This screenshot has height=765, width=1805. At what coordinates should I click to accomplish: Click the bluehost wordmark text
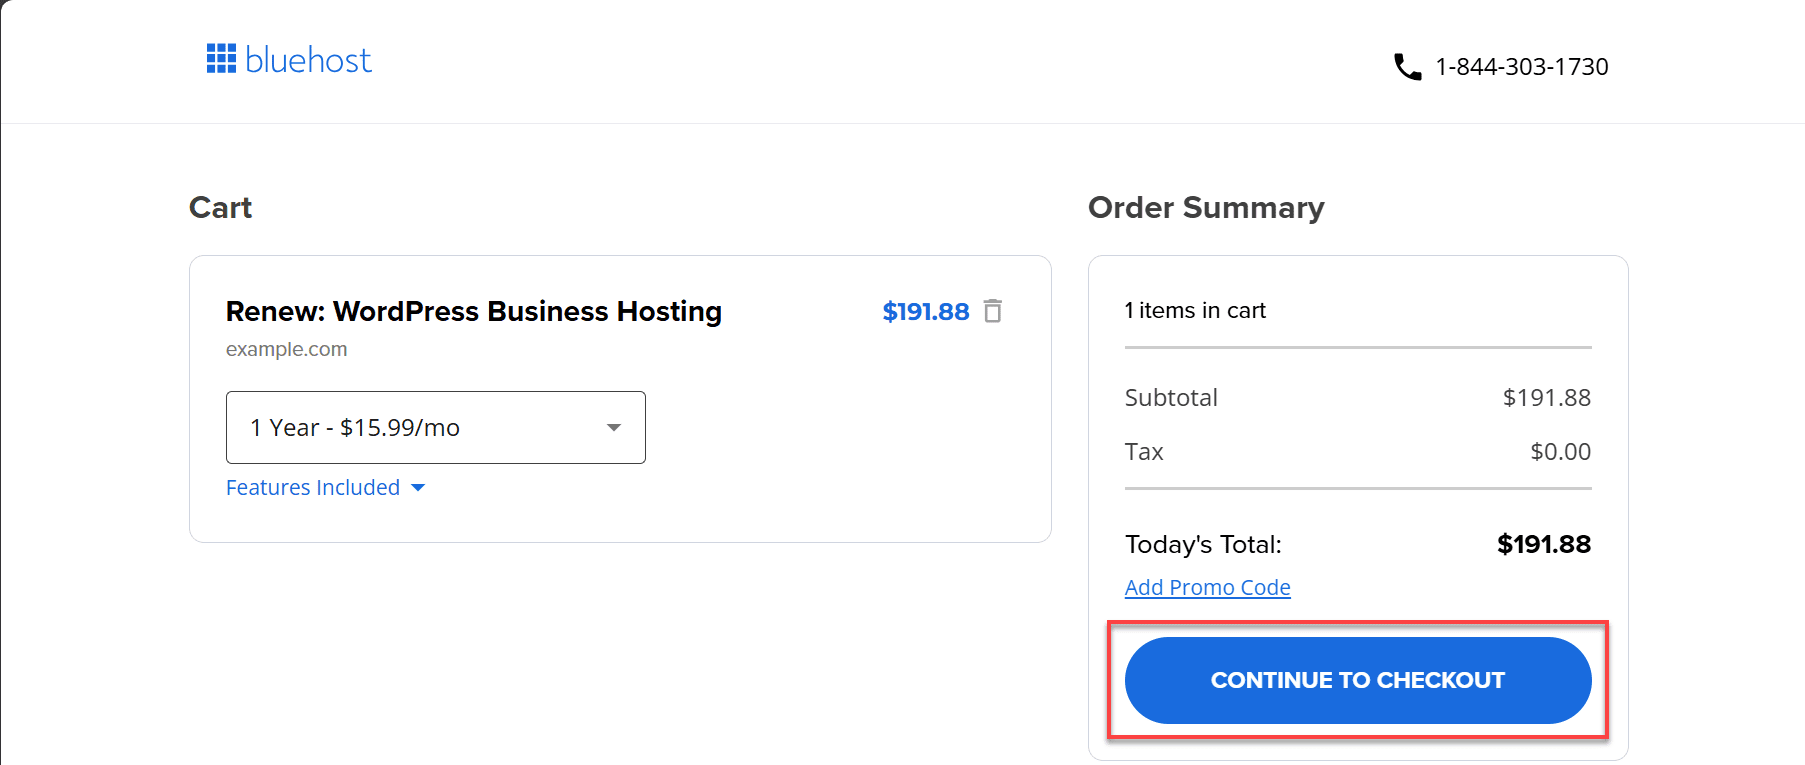tap(308, 61)
